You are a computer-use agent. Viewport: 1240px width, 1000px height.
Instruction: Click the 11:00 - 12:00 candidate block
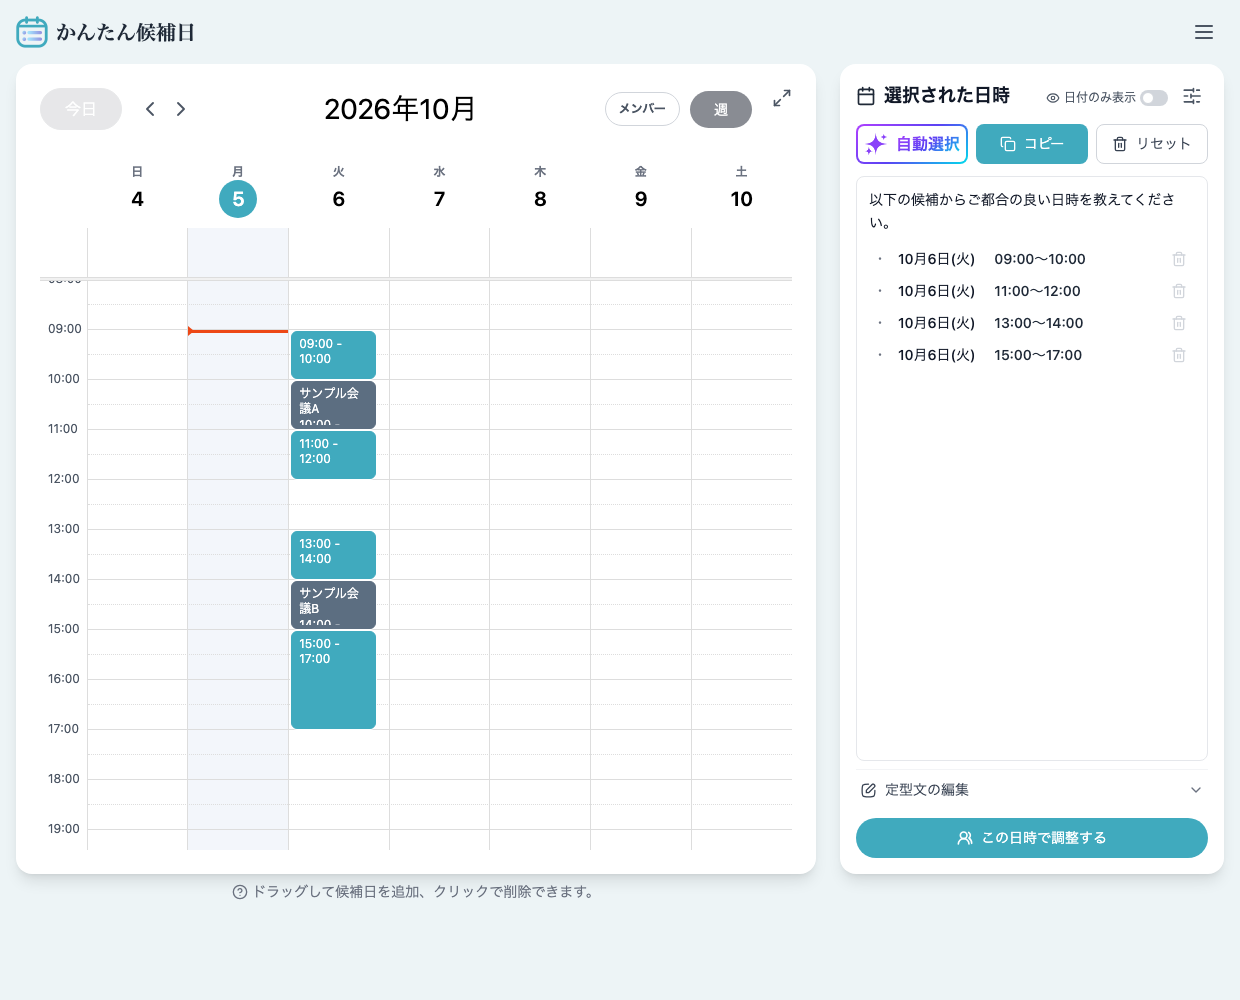pos(333,455)
